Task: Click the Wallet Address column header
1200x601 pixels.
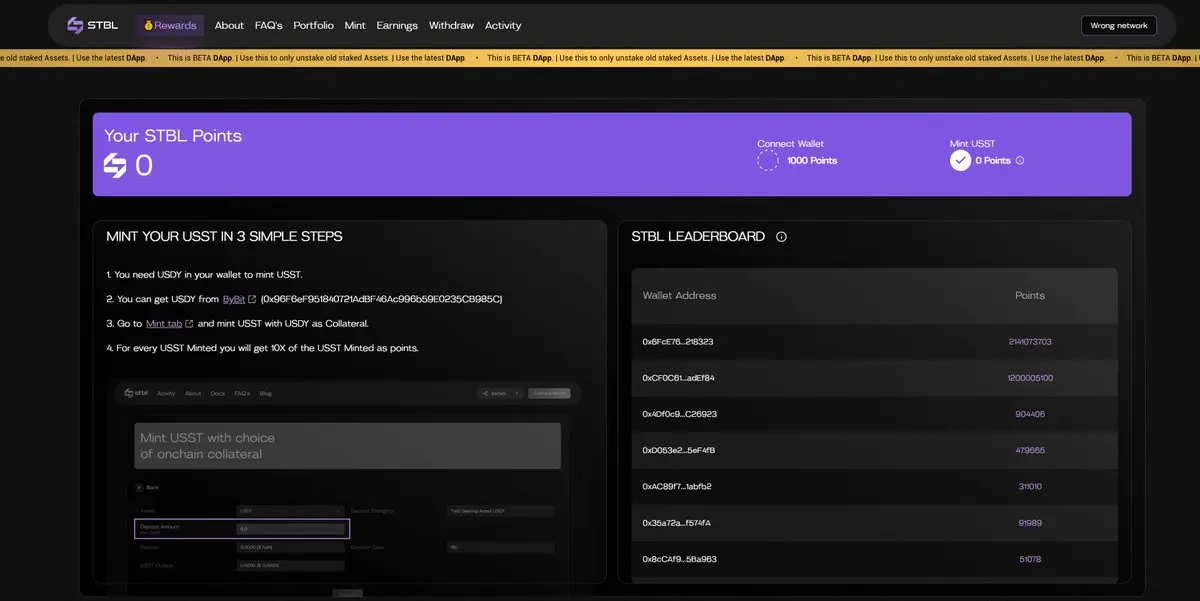Action: pos(680,296)
